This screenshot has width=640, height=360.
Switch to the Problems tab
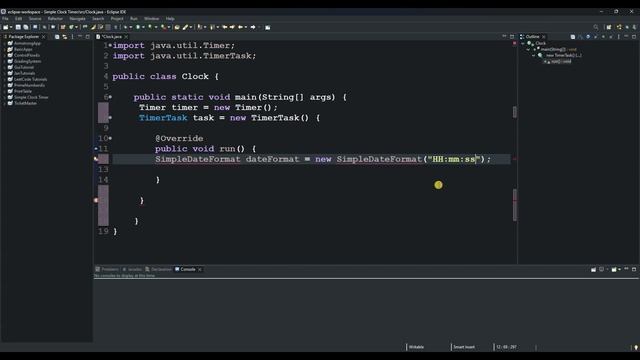click(107, 269)
